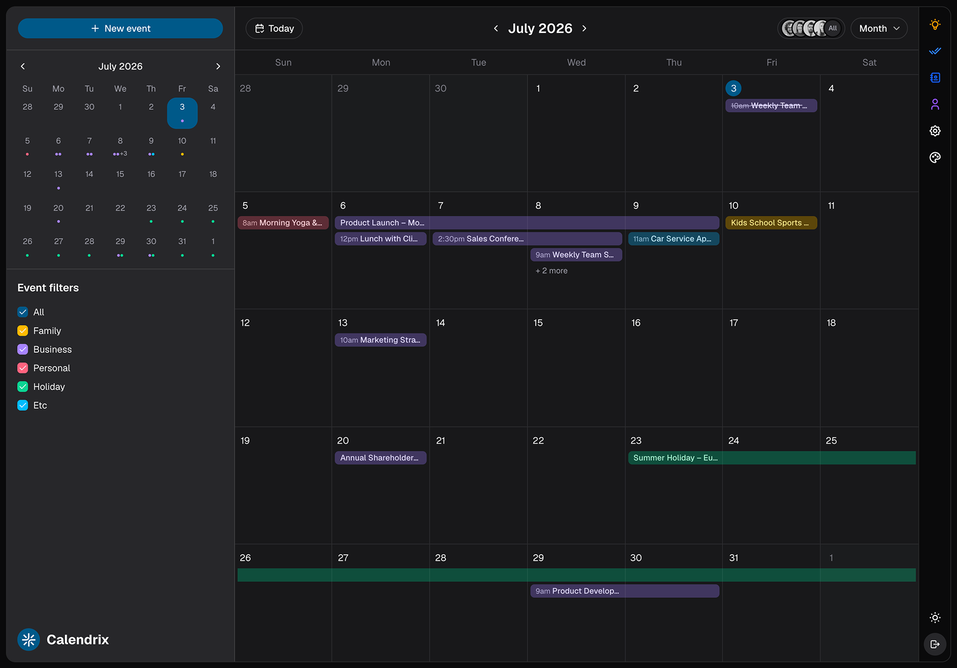Toggle light mode sun icon
957x668 pixels.
934,617
